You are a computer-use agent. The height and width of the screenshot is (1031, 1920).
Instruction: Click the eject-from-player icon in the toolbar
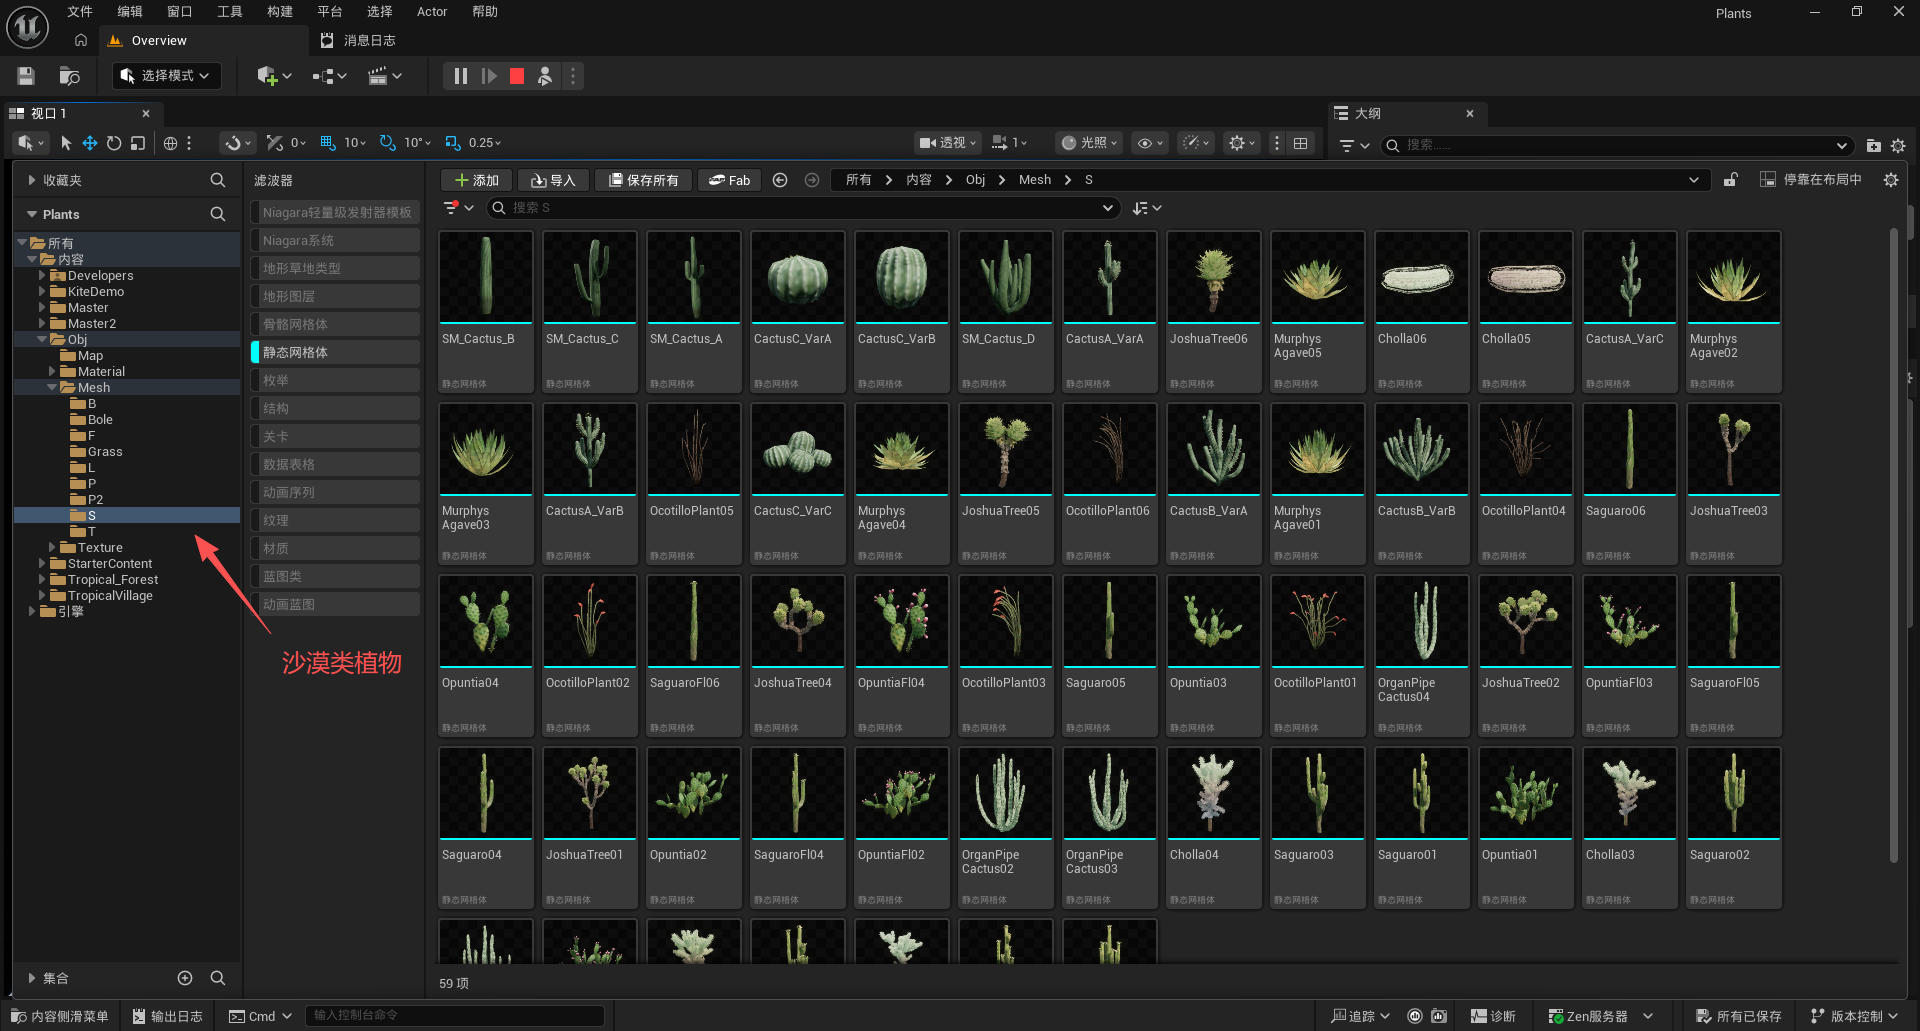[x=545, y=76]
